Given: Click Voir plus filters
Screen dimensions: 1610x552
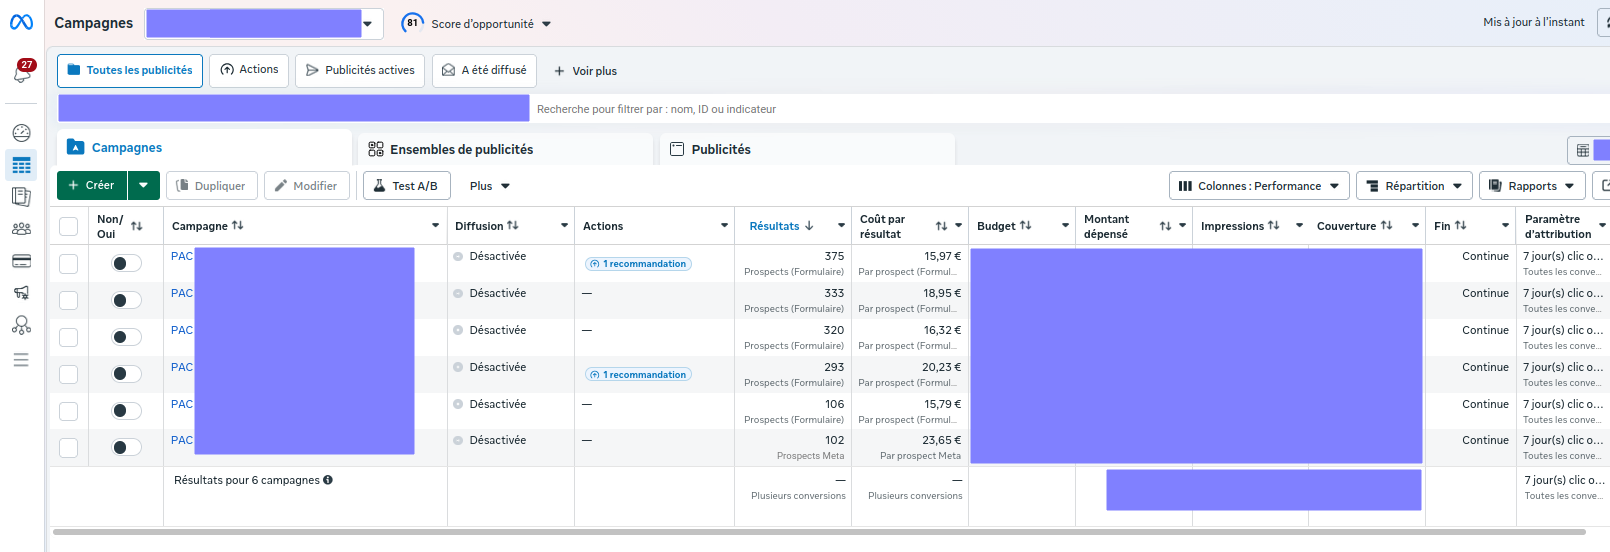Looking at the screenshot, I should click(585, 71).
